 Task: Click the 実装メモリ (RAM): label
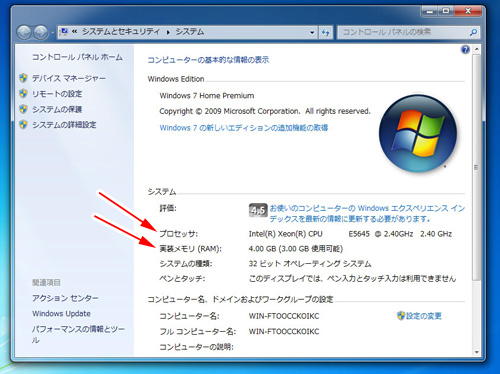point(190,249)
